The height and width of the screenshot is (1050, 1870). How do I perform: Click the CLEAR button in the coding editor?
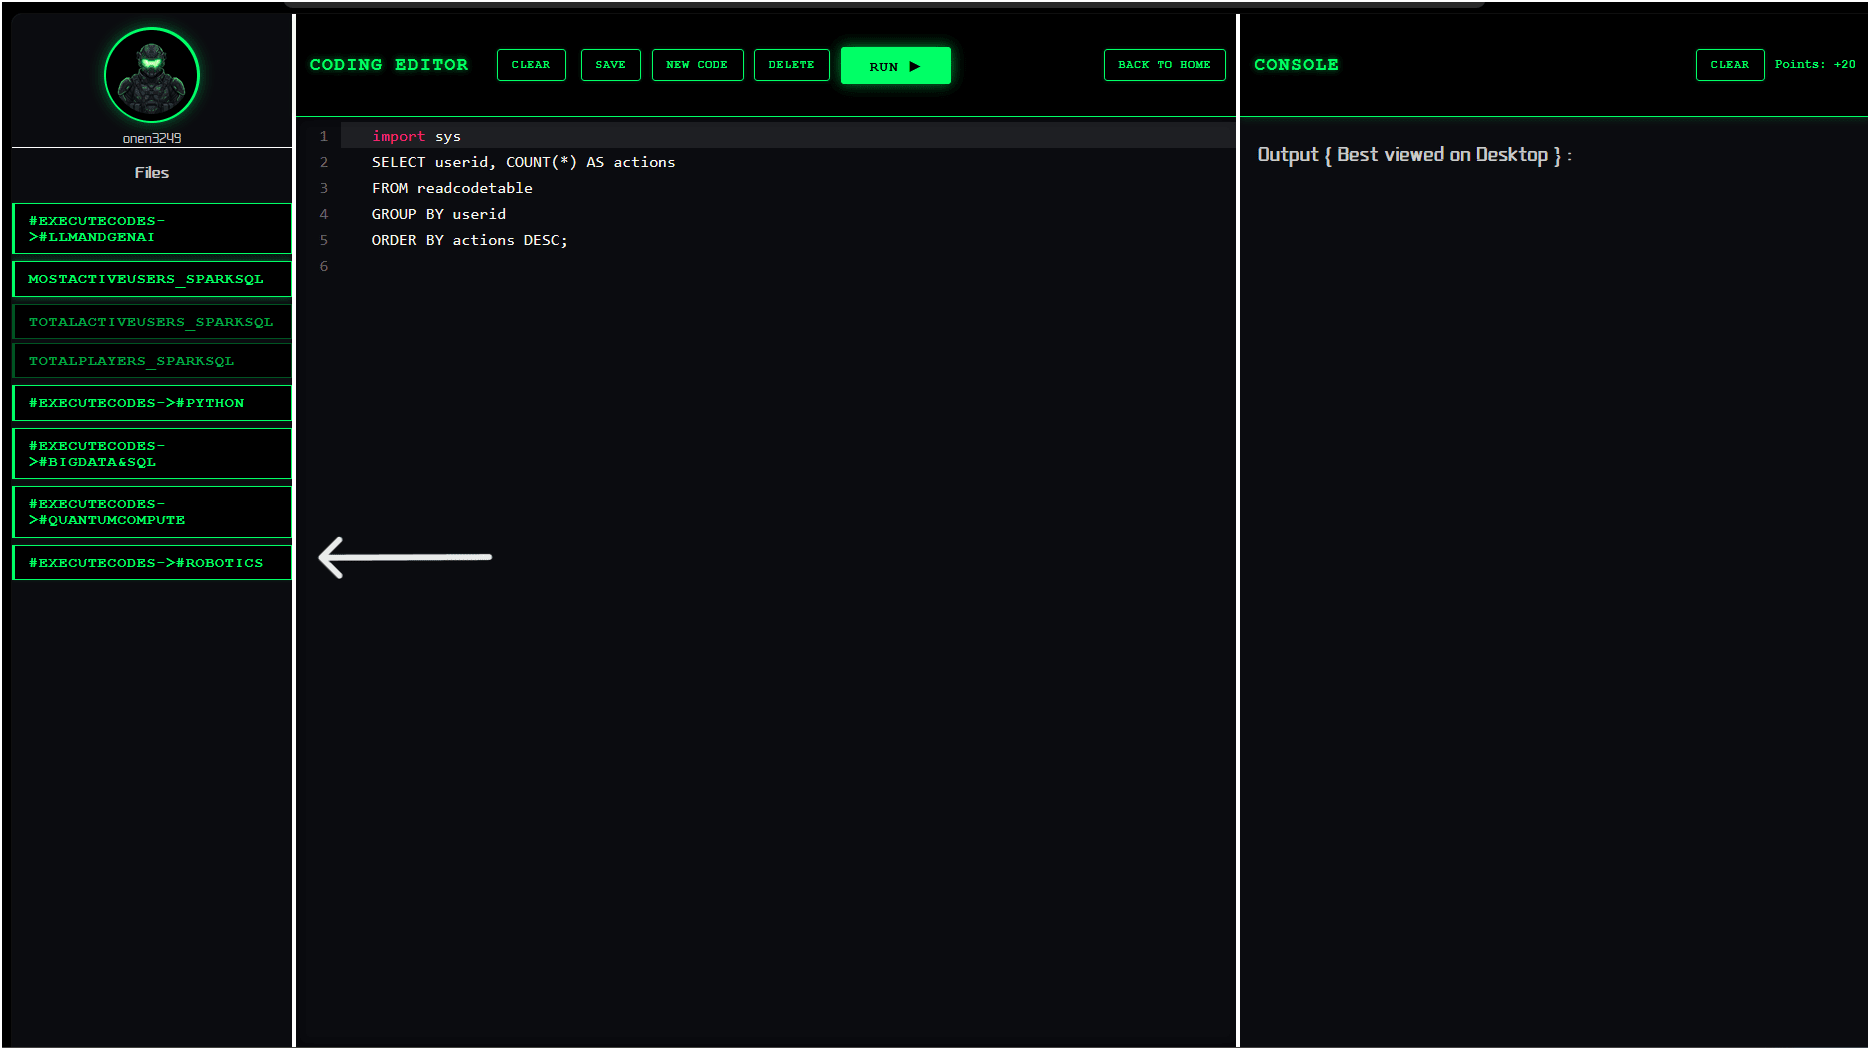pos(531,65)
